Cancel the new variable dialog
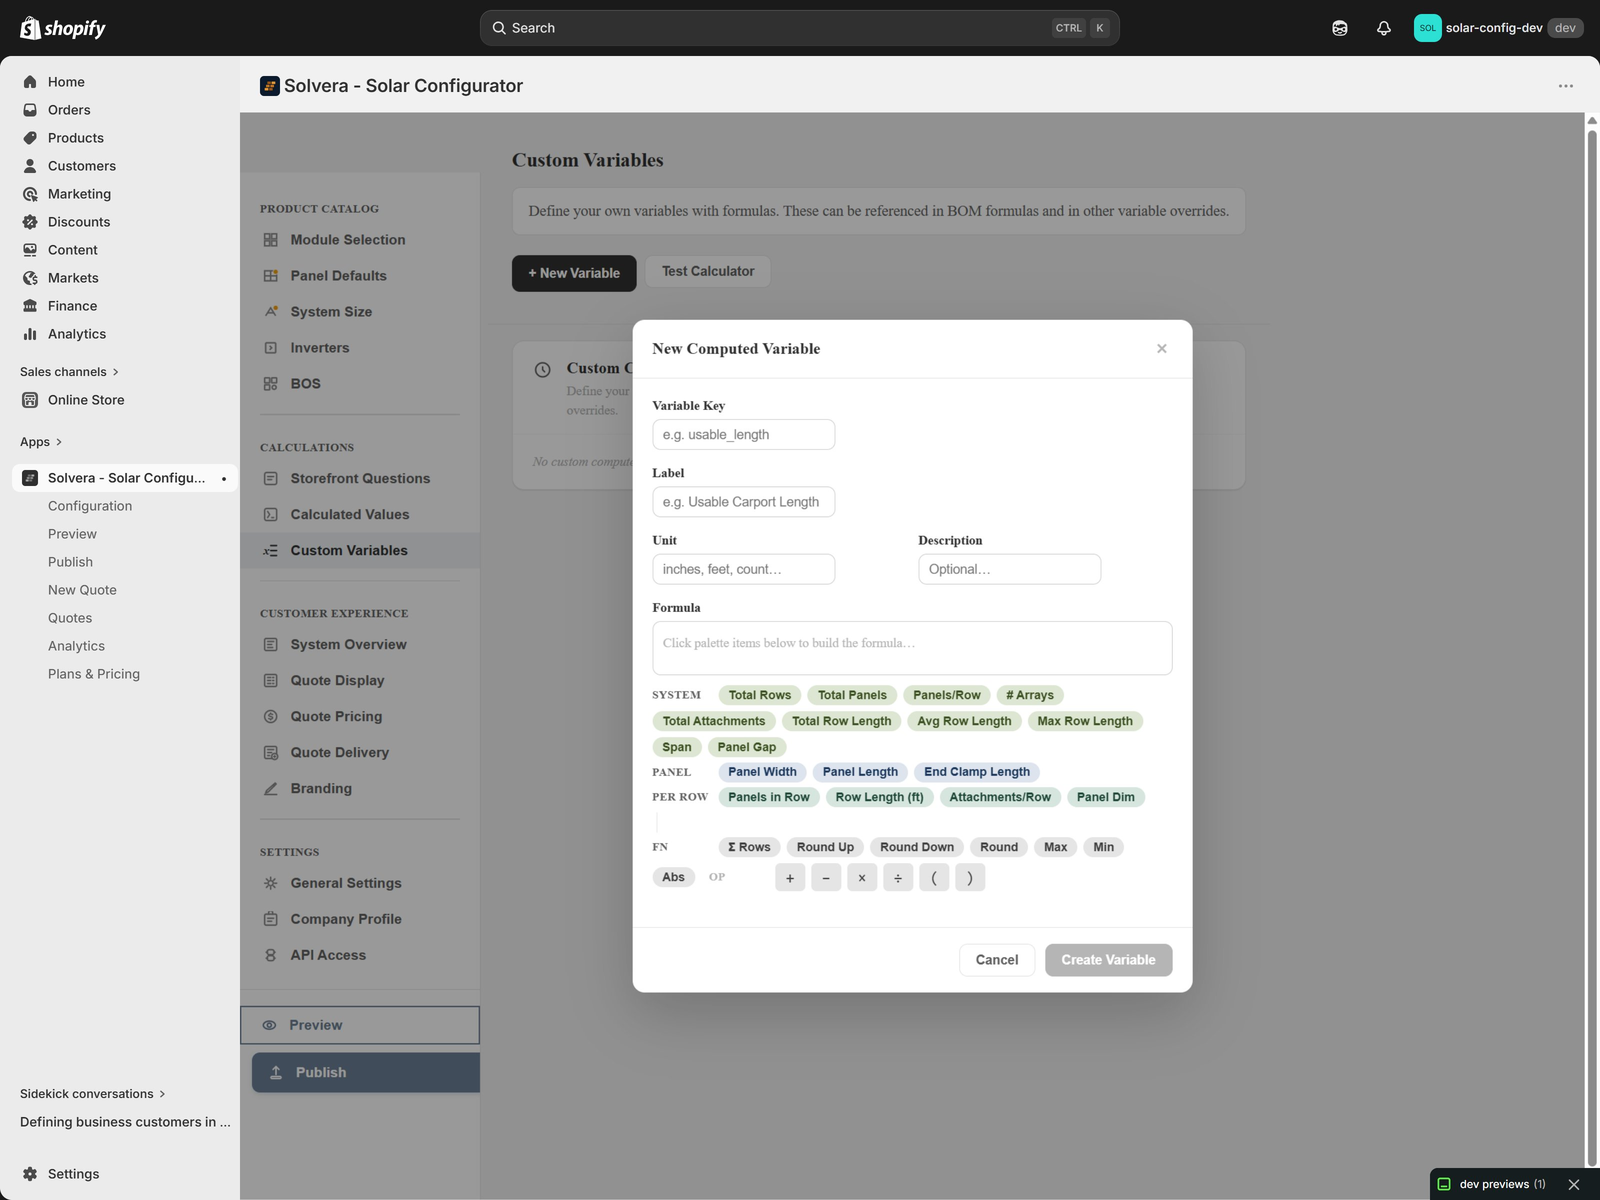The image size is (1600, 1200). pyautogui.click(x=997, y=960)
